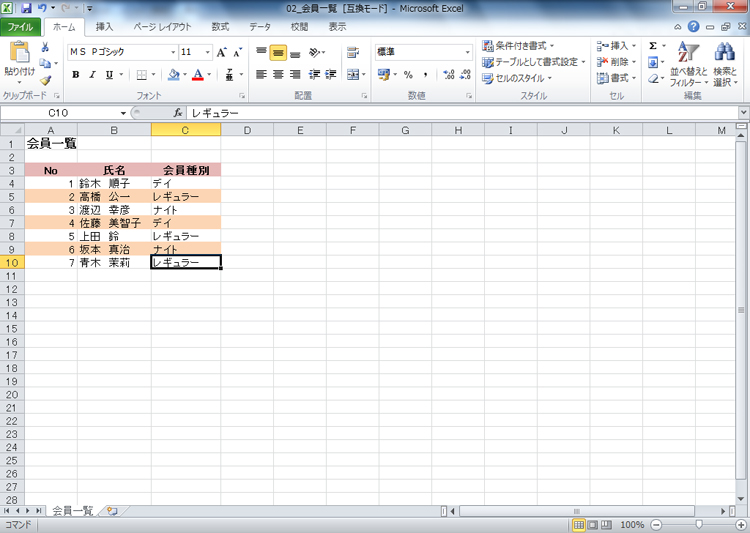Toggle top vertical alignment
The width and height of the screenshot is (750, 533).
(261, 52)
